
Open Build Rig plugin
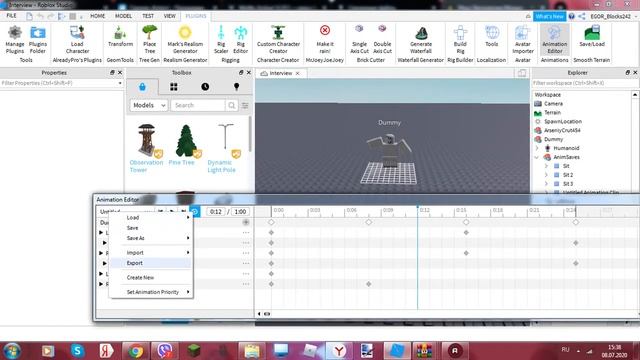pyautogui.click(x=460, y=40)
